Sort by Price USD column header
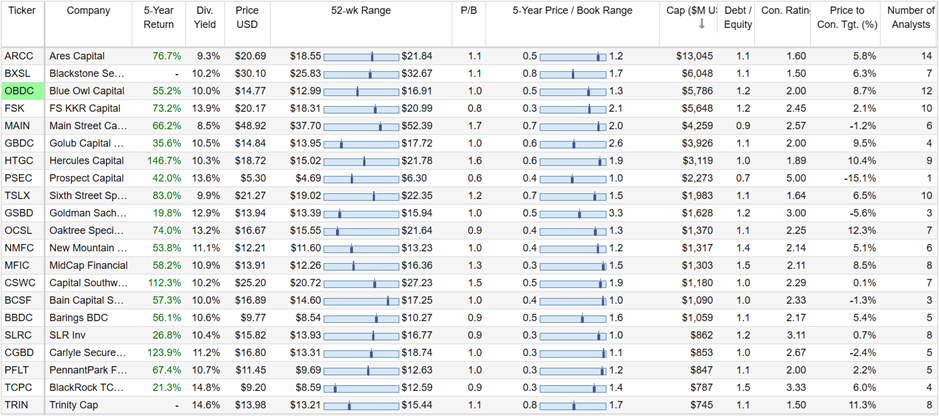 (247, 17)
